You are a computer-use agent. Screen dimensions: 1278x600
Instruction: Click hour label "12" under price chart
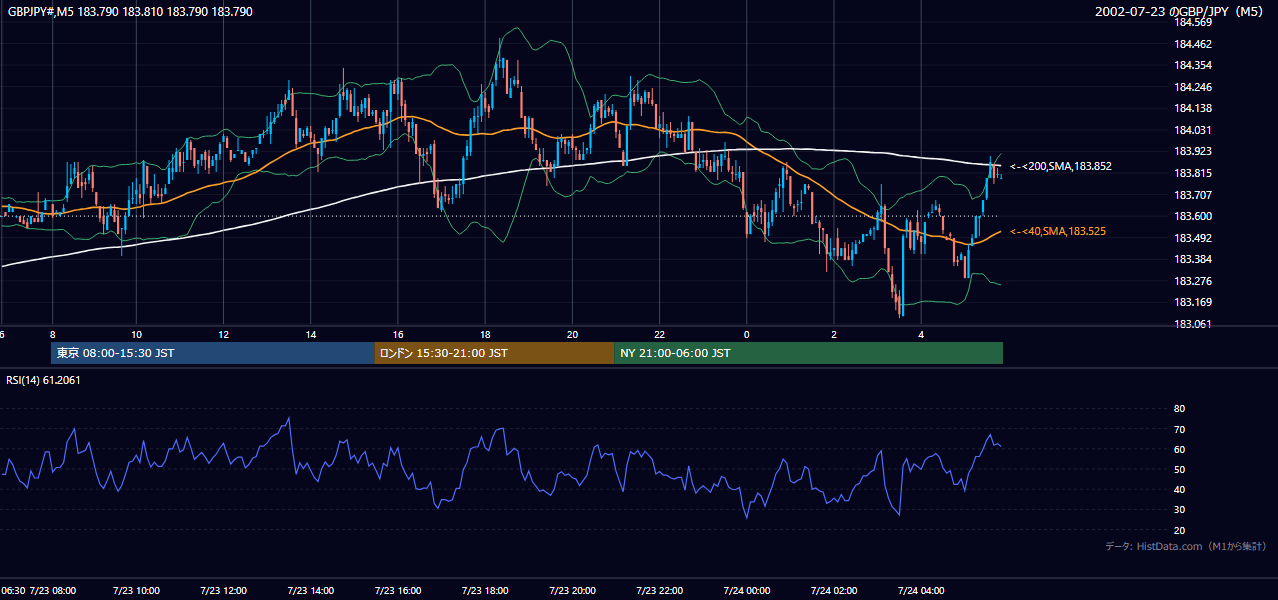pyautogui.click(x=224, y=334)
